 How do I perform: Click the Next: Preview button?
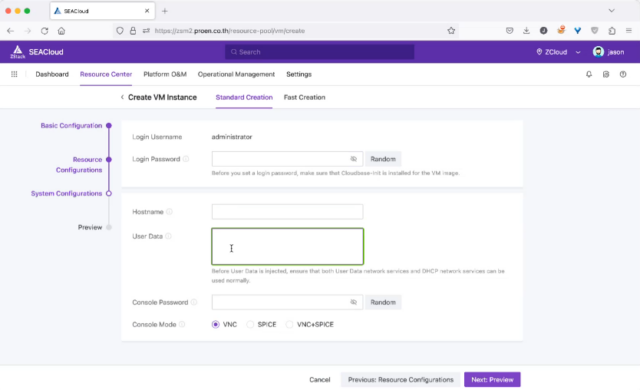point(492,379)
